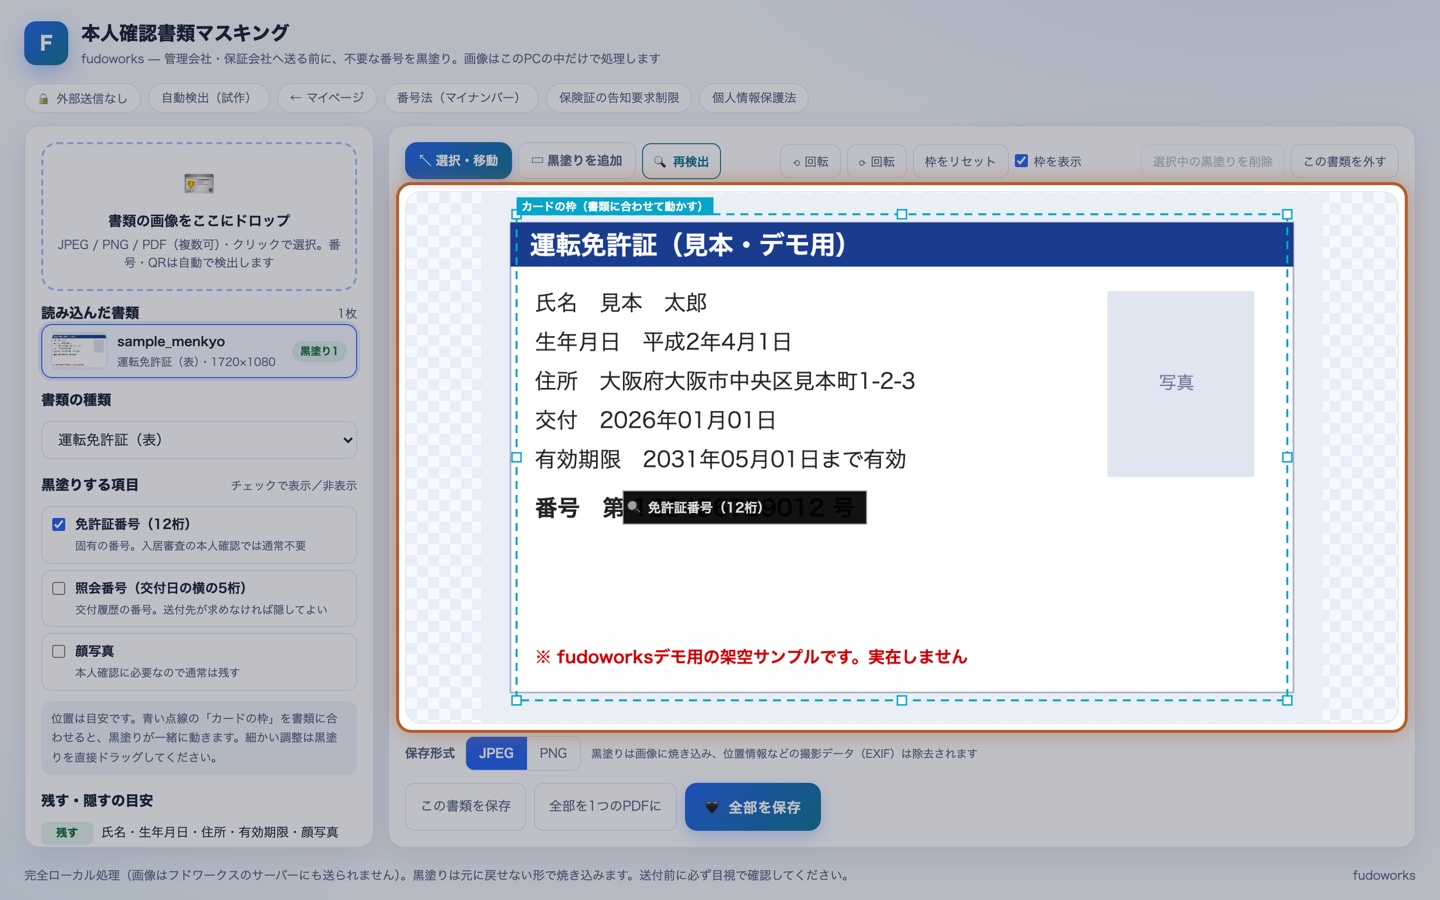The image size is (1440, 900).
Task: Click the bottom-right card frame handle
Action: click(x=1287, y=699)
